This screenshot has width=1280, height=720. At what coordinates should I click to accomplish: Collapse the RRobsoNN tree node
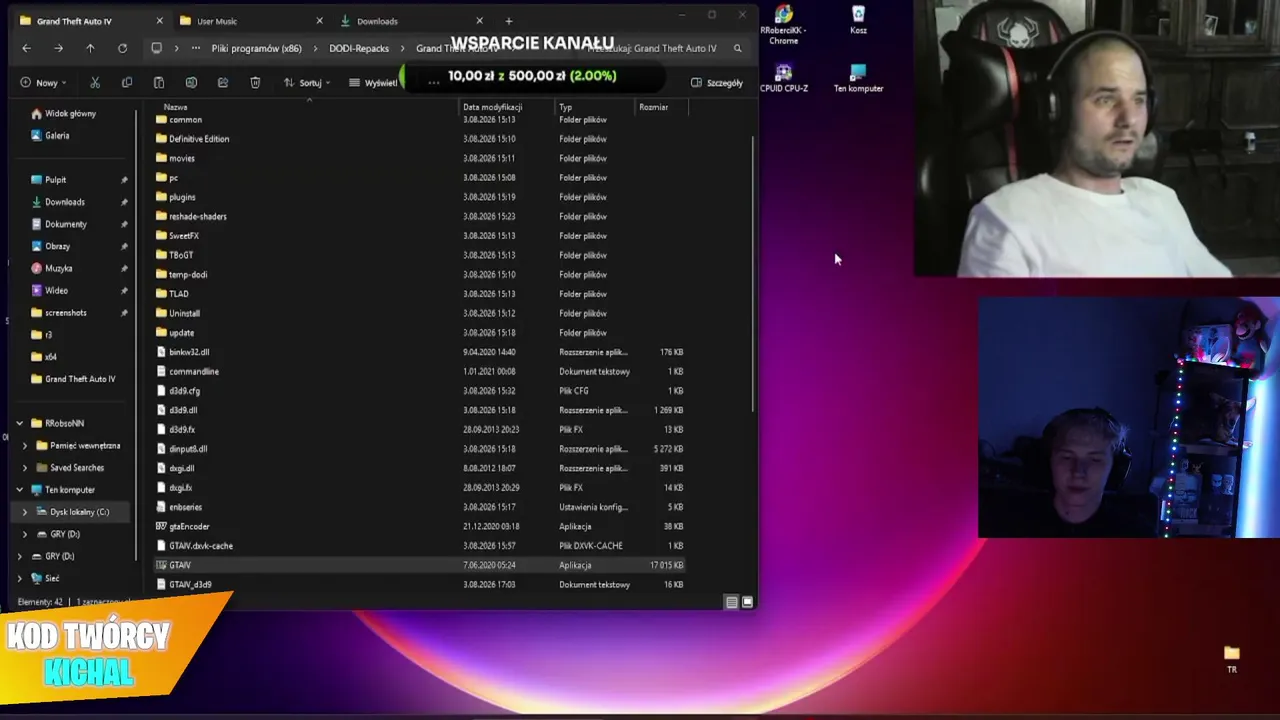[x=19, y=423]
